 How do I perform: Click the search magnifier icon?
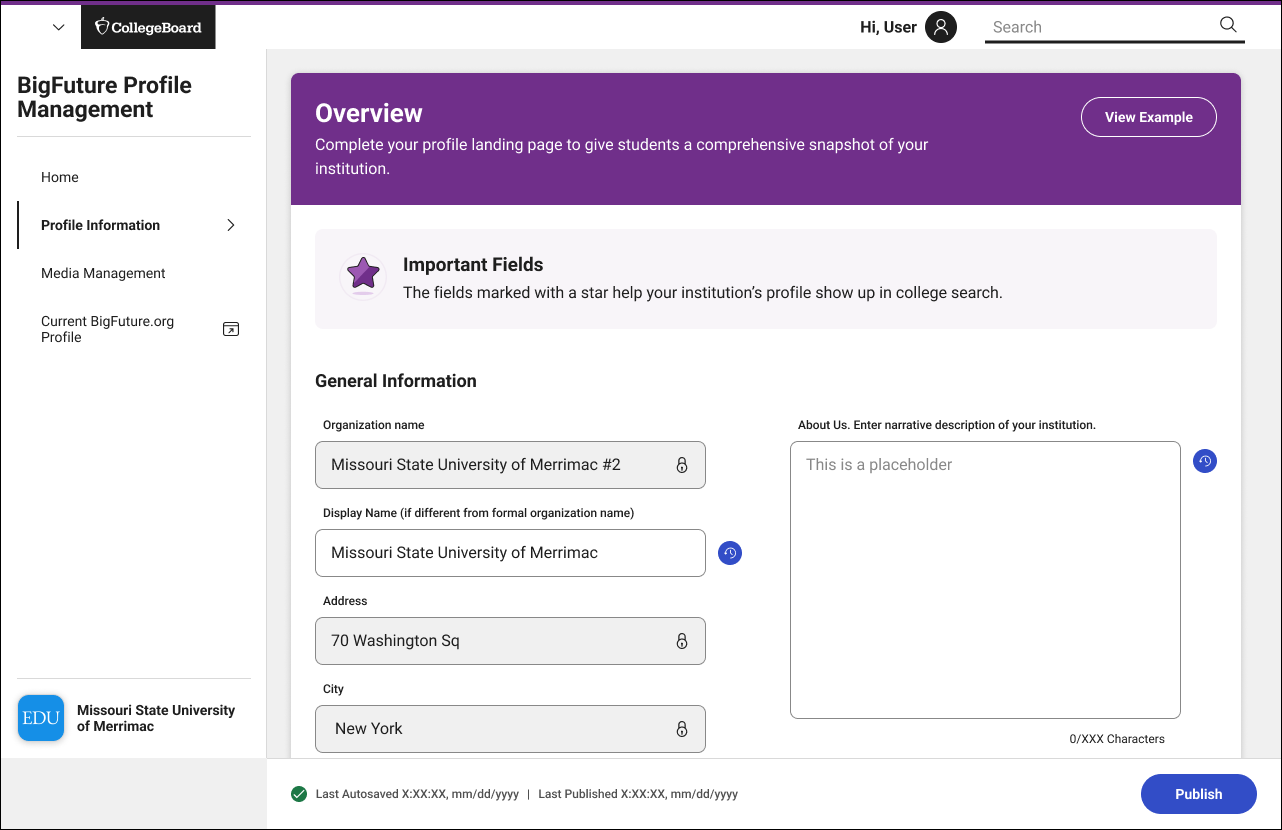[x=1228, y=25]
